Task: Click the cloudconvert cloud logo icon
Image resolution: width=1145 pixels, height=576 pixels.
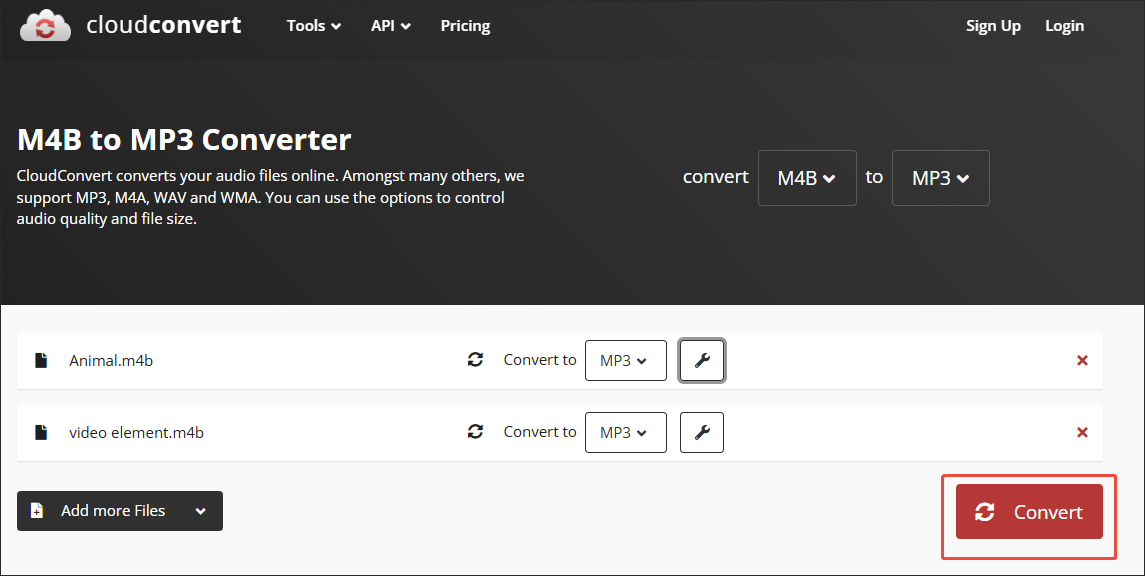Action: click(x=45, y=24)
